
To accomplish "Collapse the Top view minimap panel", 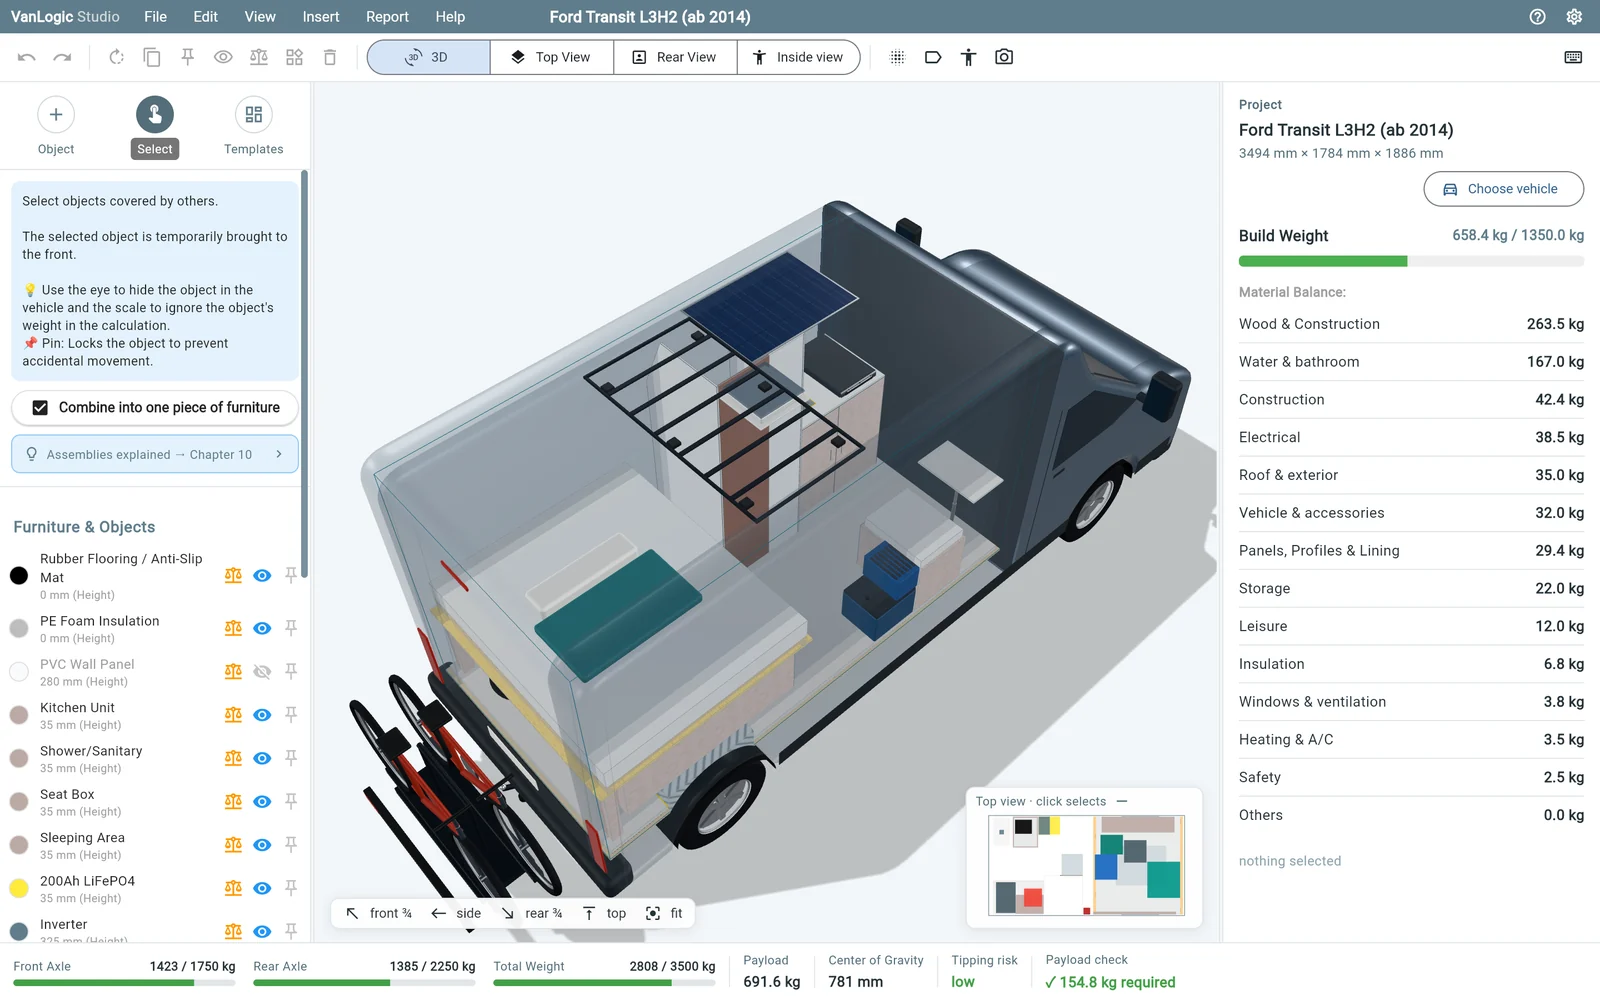I will (x=1122, y=801).
